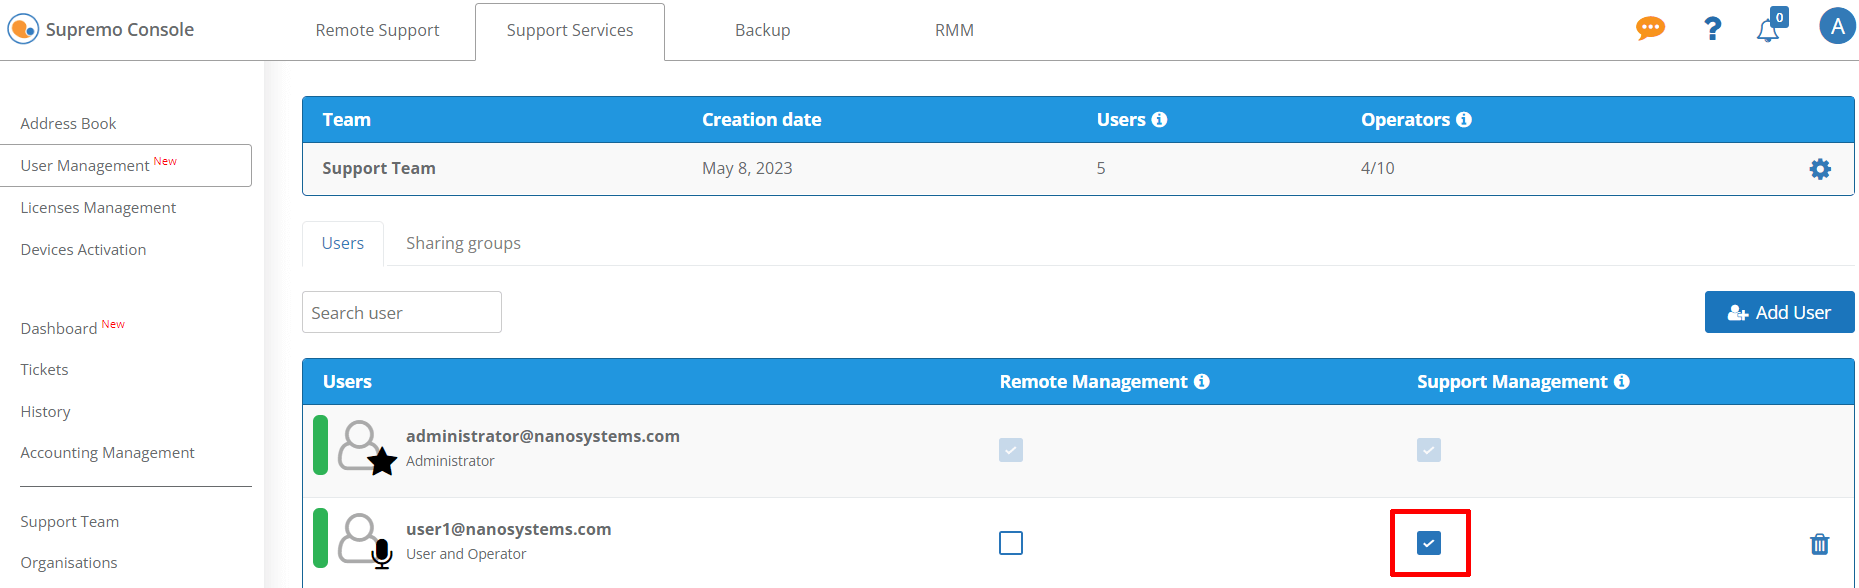The height and width of the screenshot is (588, 1859).
Task: Click the Add User button
Action: tap(1780, 312)
